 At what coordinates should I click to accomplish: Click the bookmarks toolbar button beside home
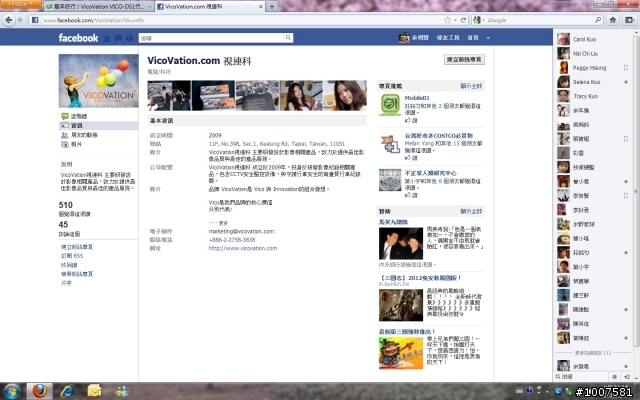[x=629, y=20]
